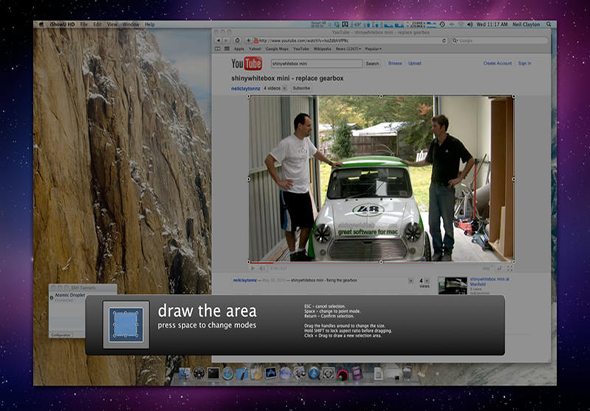Open Terminal from the Dock
The height and width of the screenshot is (411, 590).
(213, 373)
